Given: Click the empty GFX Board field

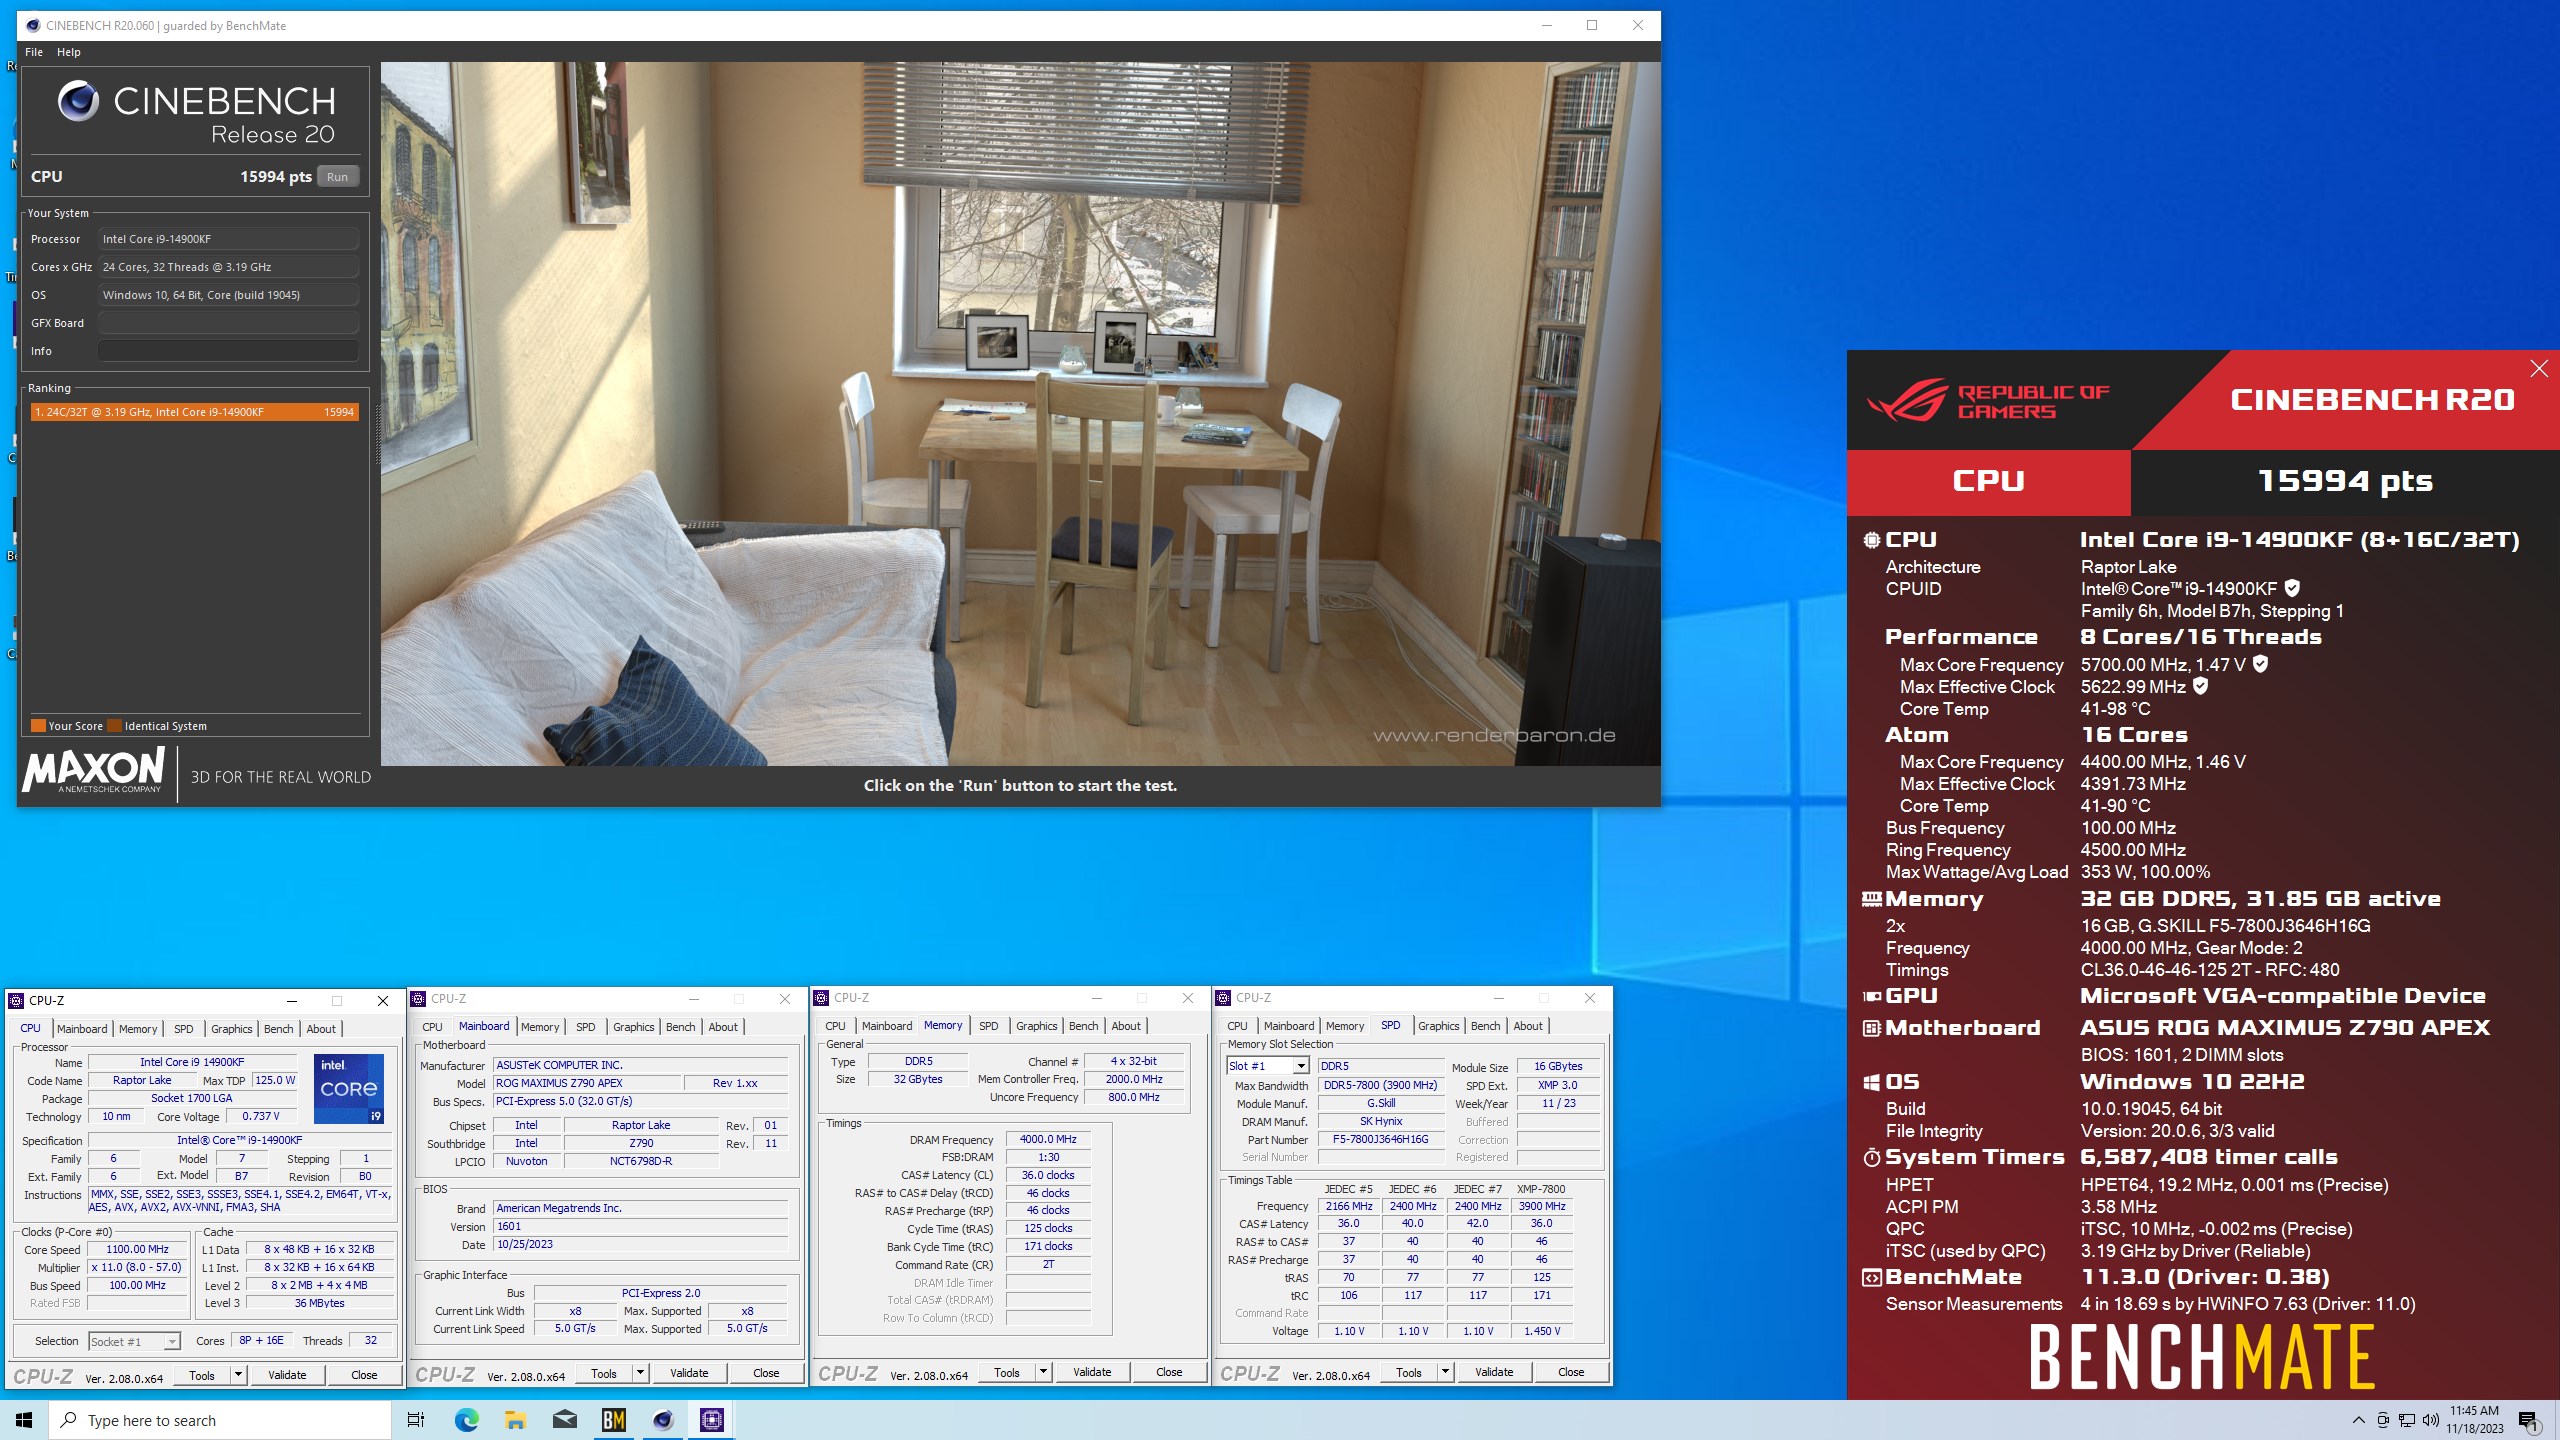Looking at the screenshot, I should click(x=228, y=323).
